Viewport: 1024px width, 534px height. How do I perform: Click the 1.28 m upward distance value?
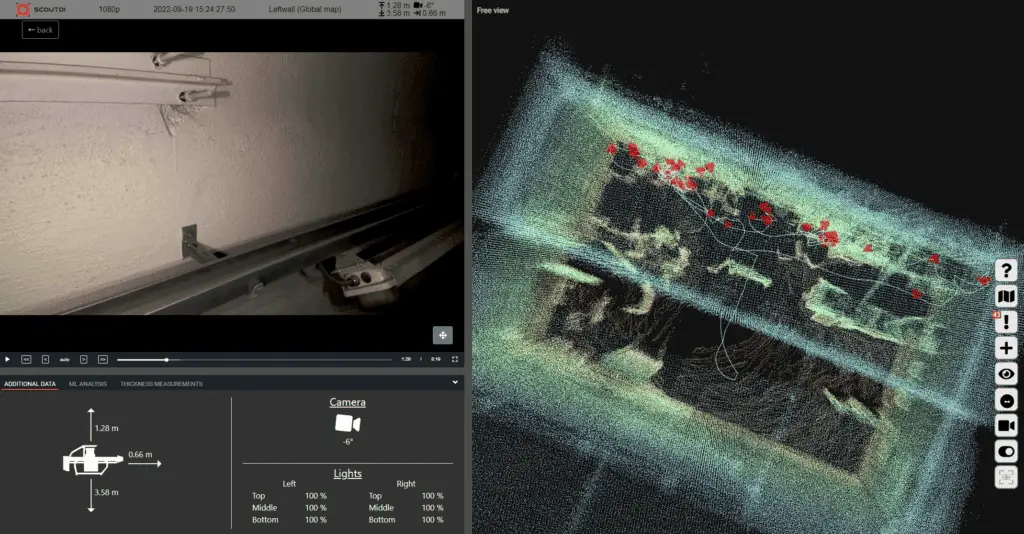106,428
